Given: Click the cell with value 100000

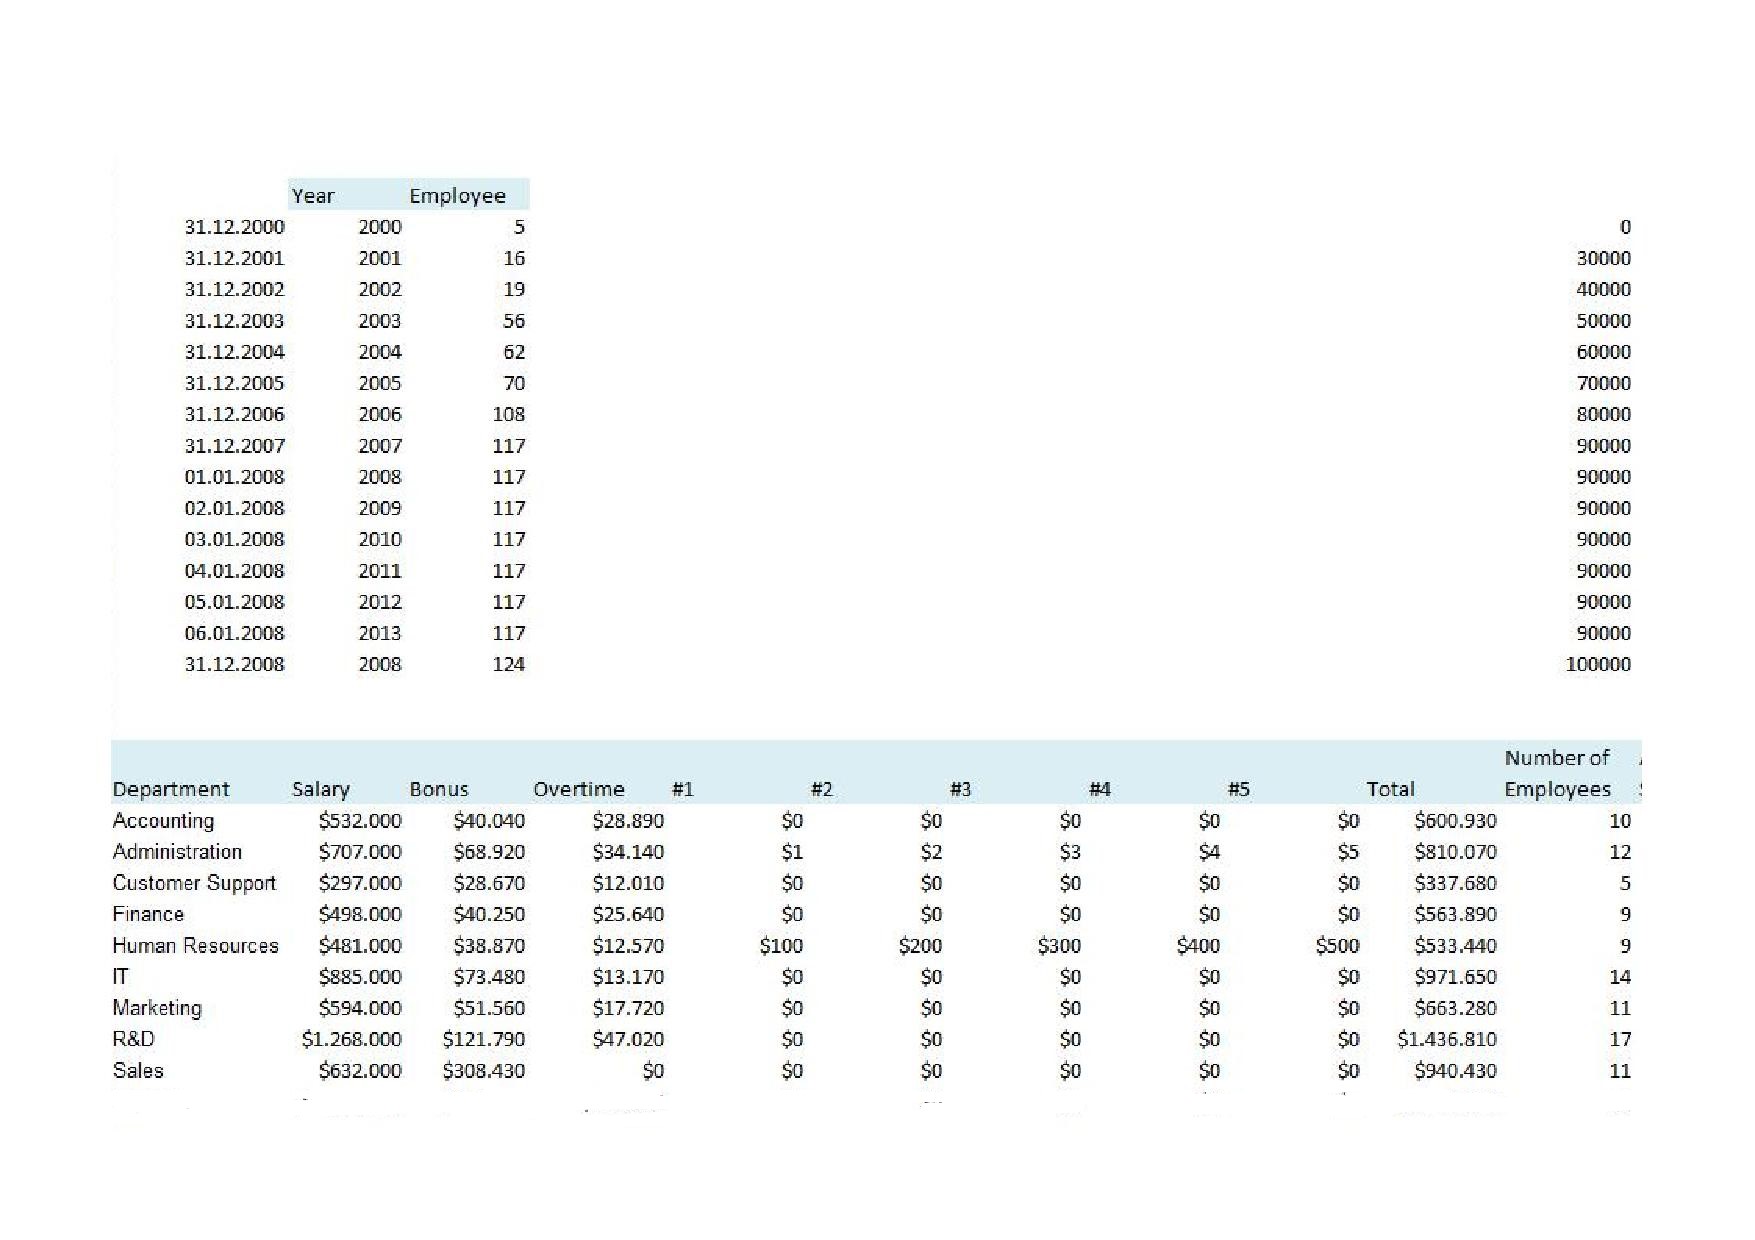Looking at the screenshot, I should click(x=1597, y=664).
